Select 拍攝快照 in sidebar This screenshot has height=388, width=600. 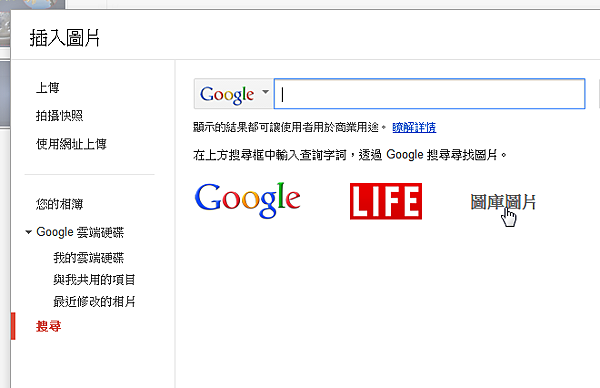click(x=59, y=116)
